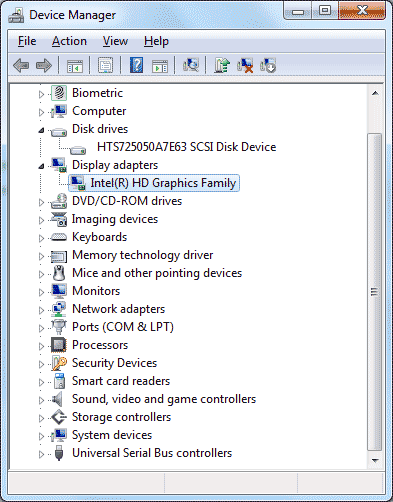Viewport: 393px width, 502px height.
Task: Expand the Storage controllers node
Action: 41,418
